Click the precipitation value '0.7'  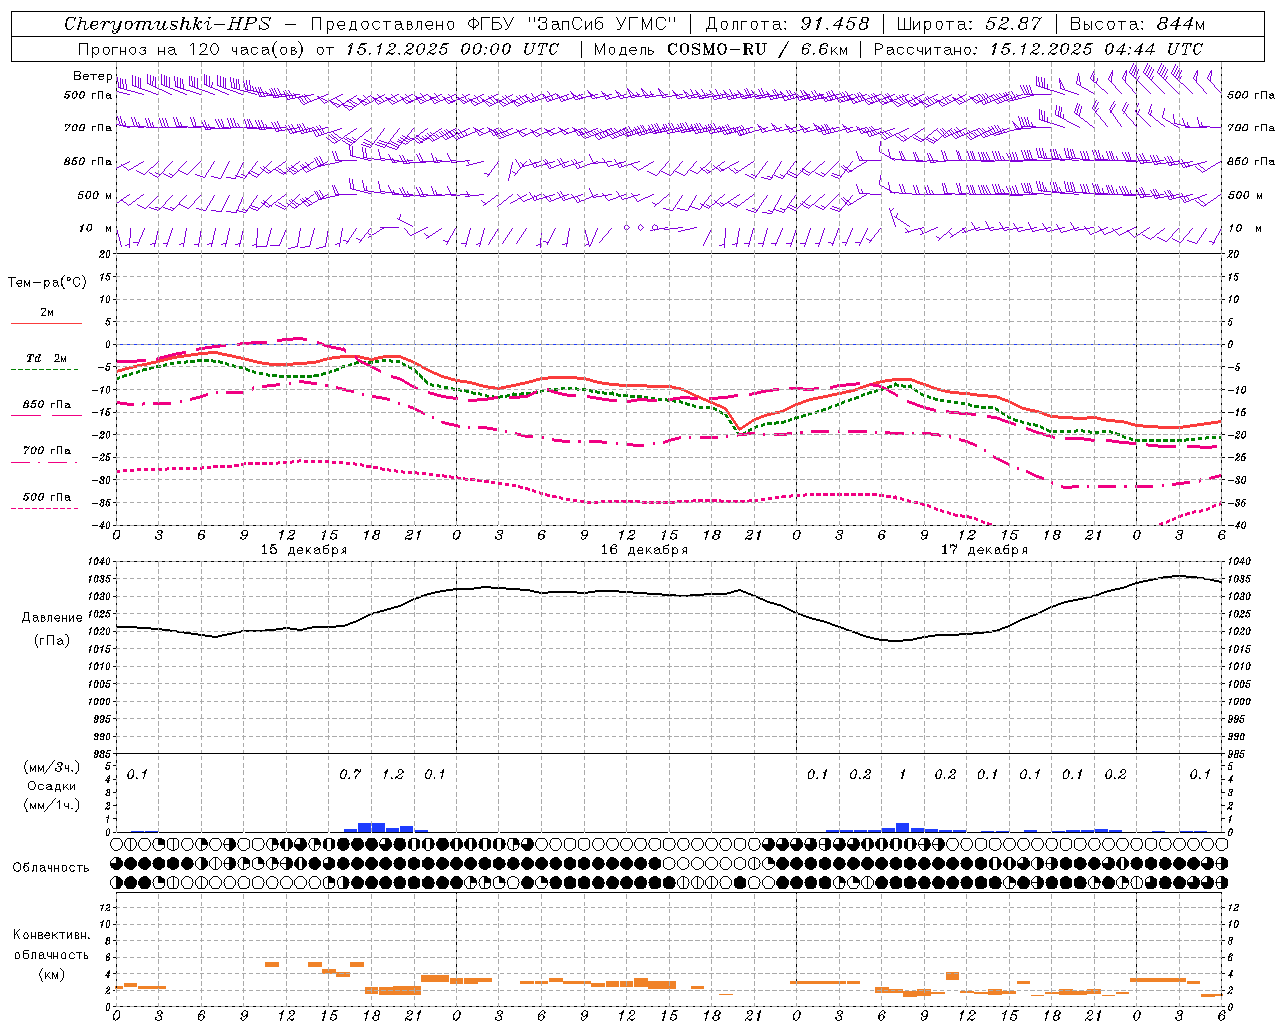(x=350, y=774)
